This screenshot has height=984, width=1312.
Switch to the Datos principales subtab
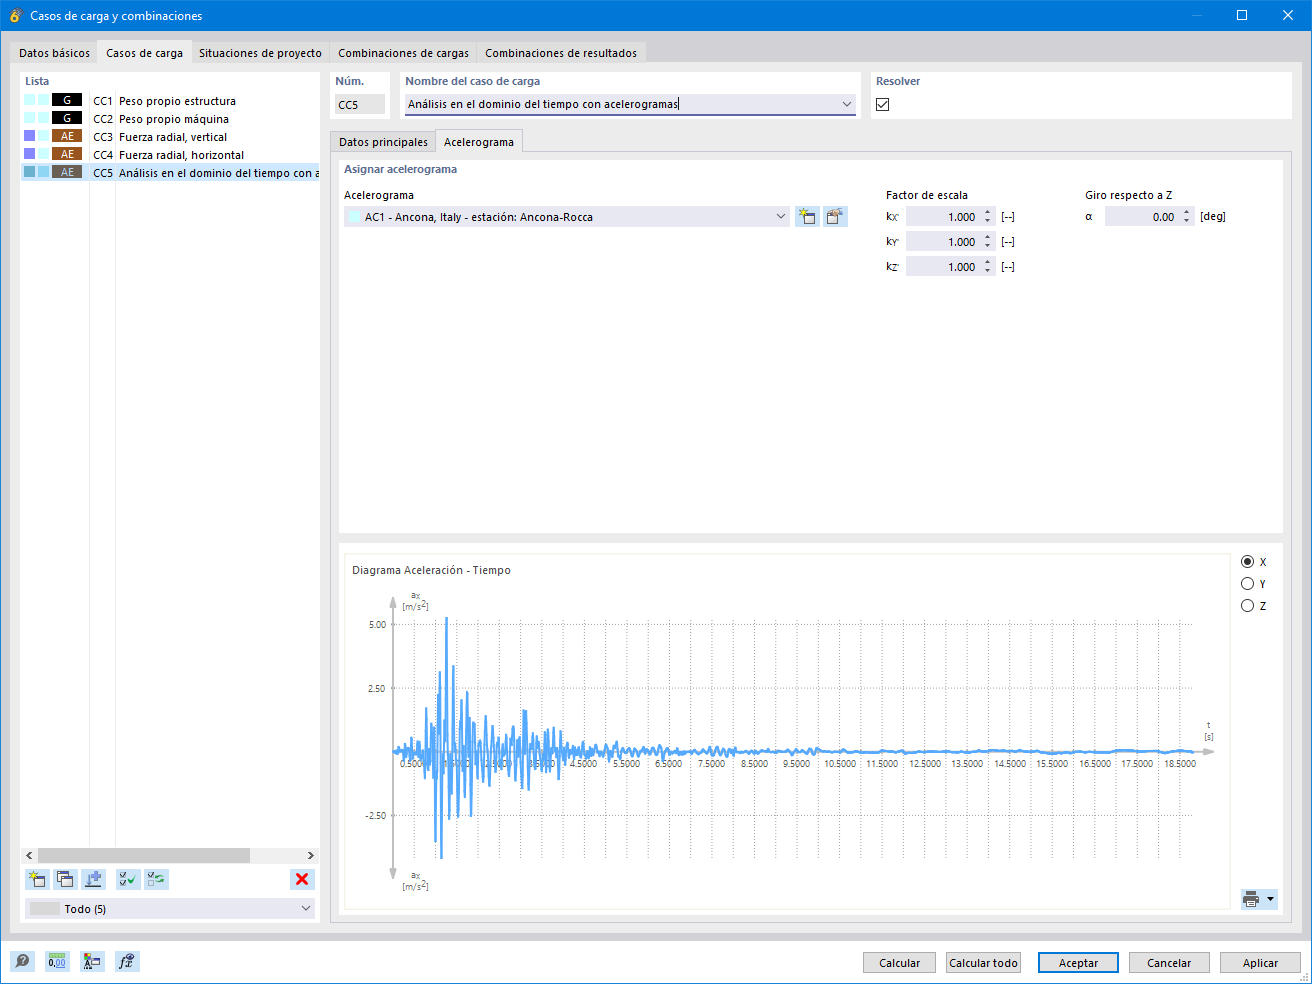(x=383, y=142)
